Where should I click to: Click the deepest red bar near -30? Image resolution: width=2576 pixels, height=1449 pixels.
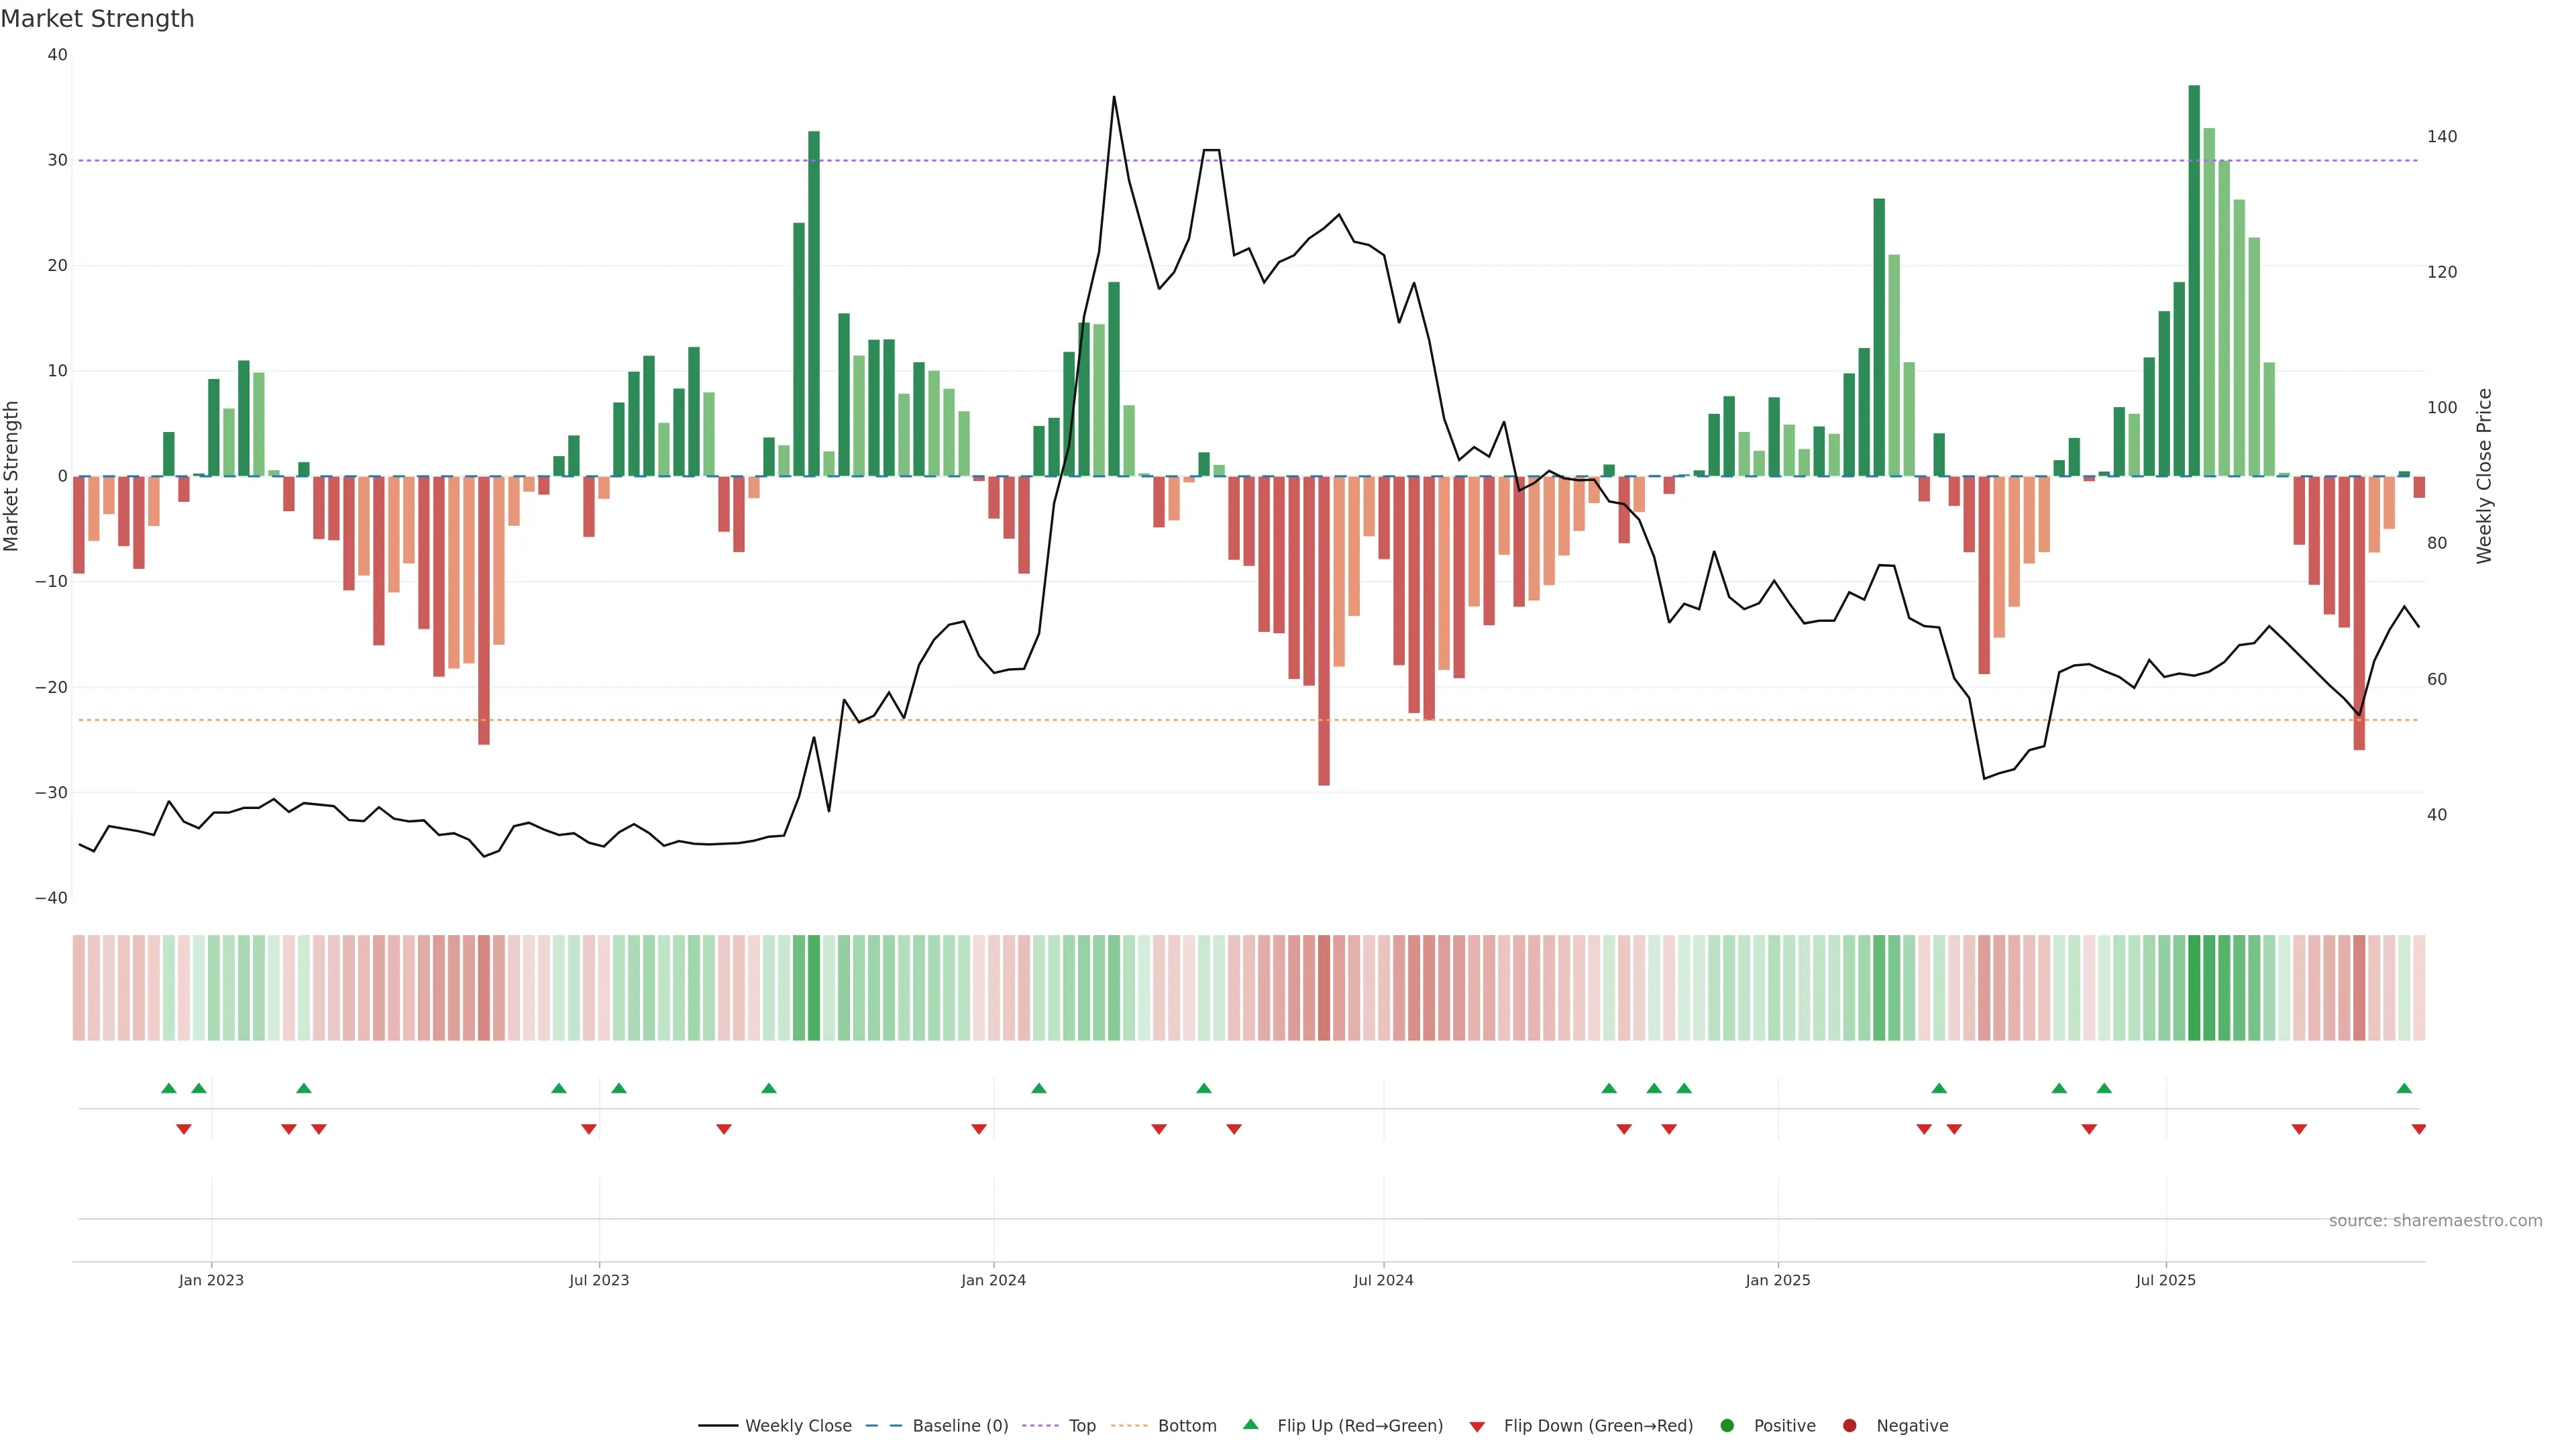(1324, 630)
